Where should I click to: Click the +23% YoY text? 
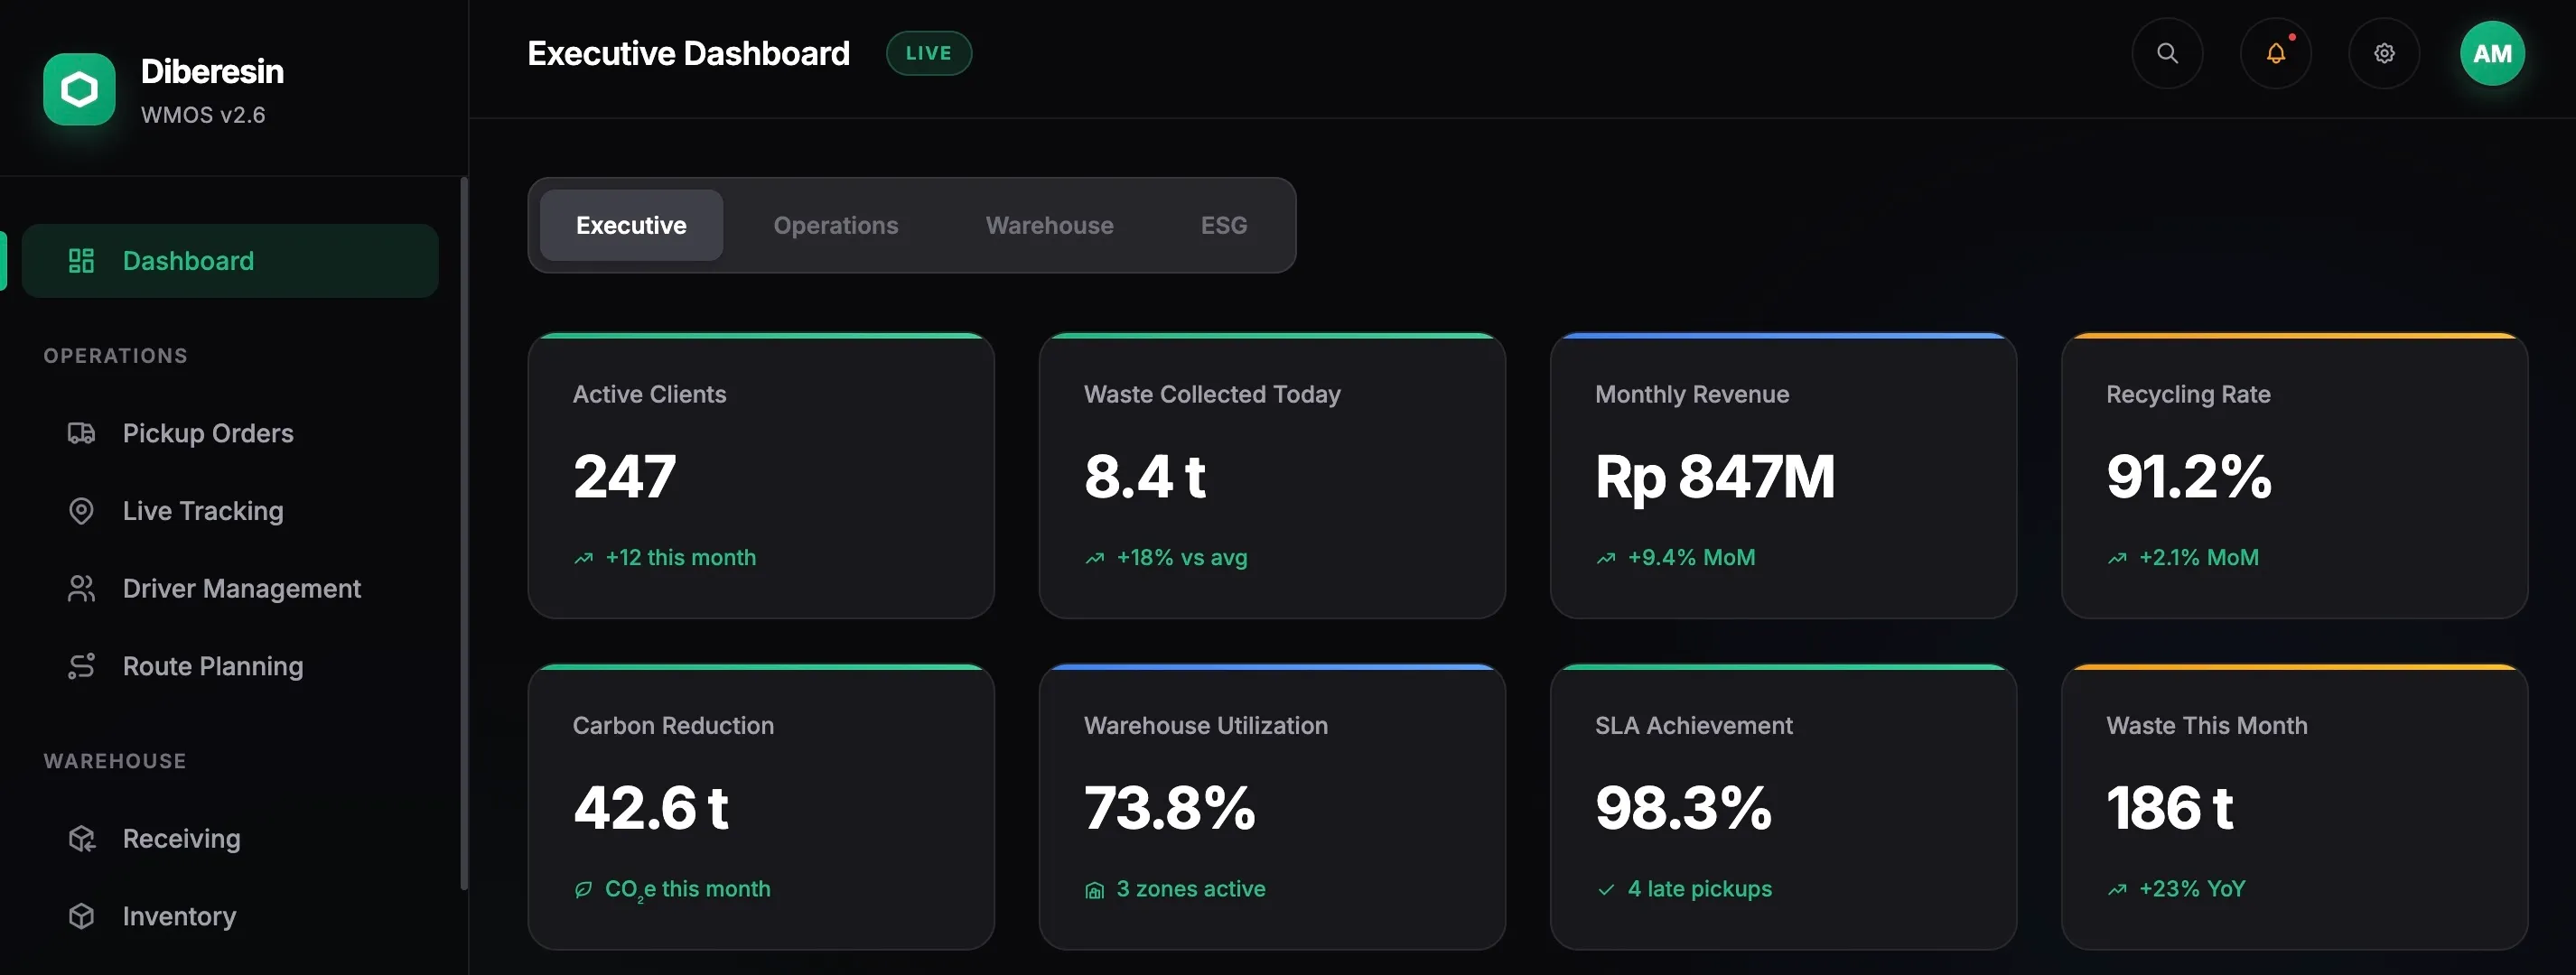2192,889
